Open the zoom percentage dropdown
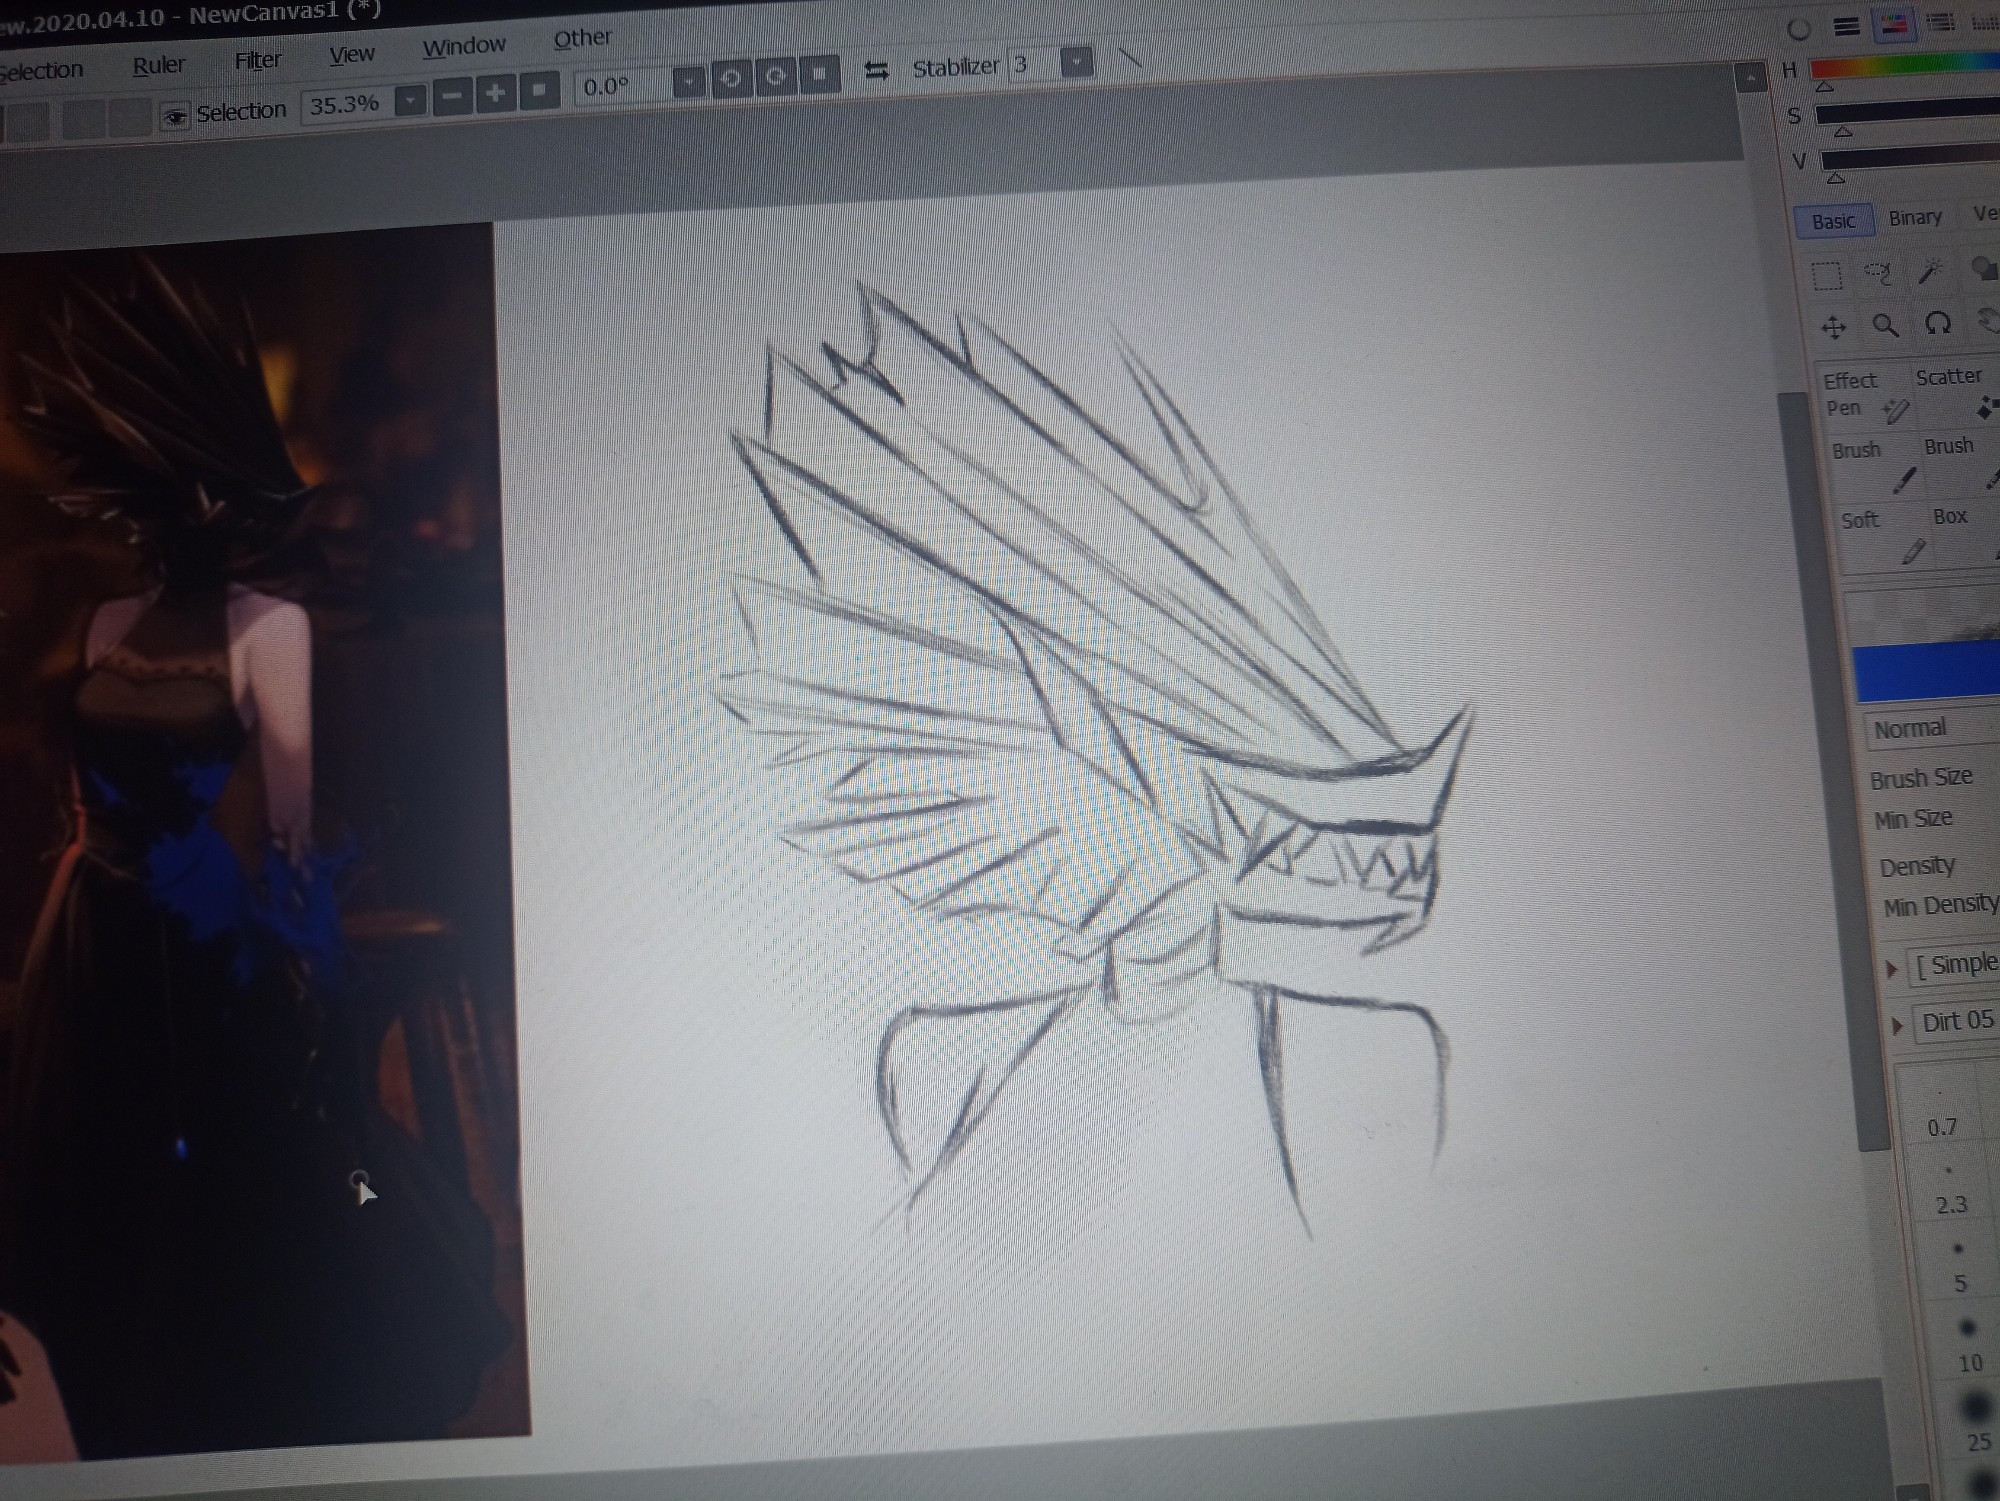The height and width of the screenshot is (1501, 2000). pos(410,100)
